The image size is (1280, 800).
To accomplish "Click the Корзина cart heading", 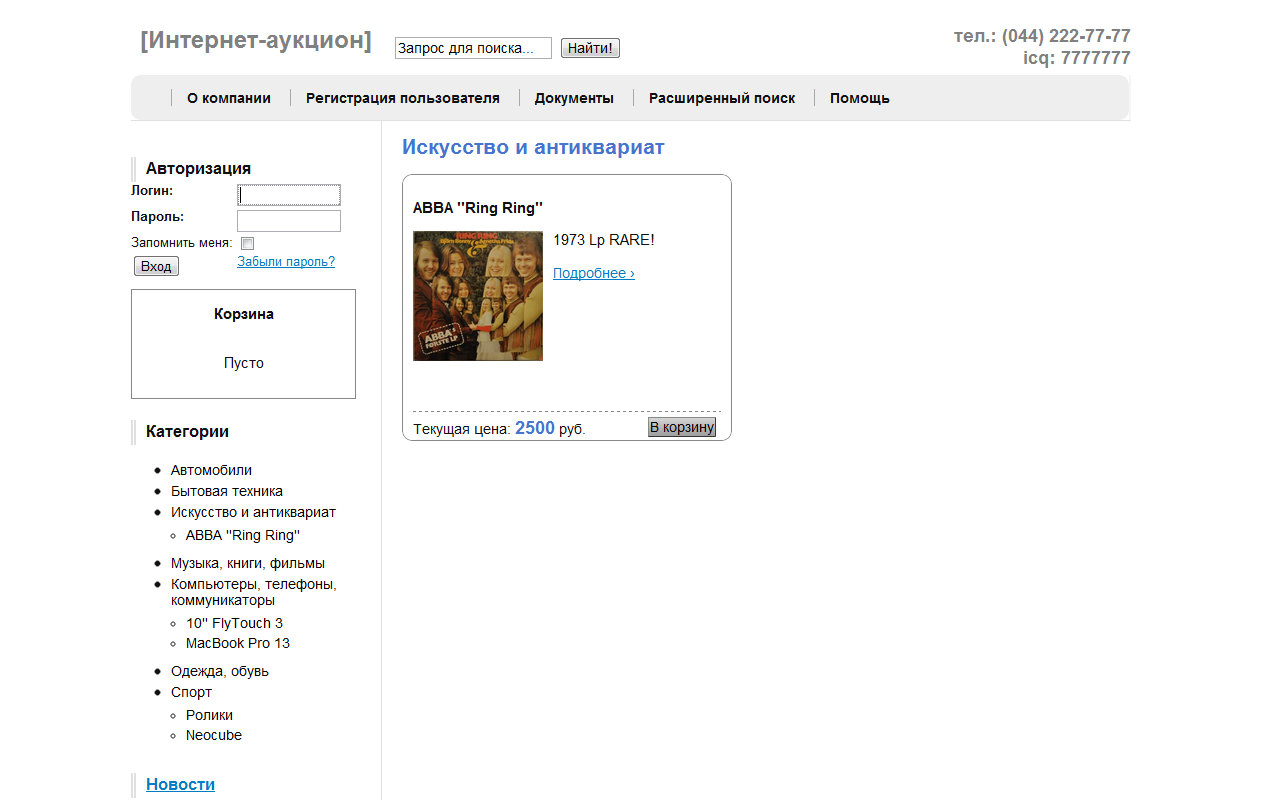I will (x=244, y=314).
